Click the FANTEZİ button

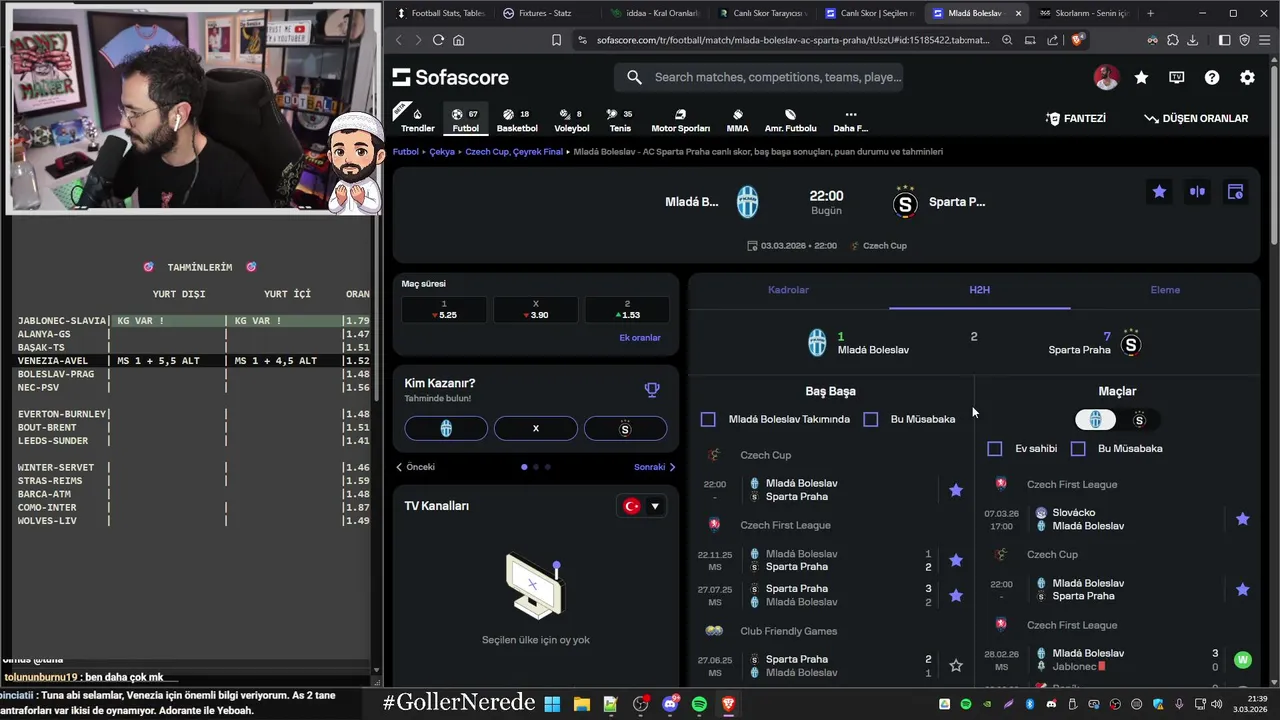1076,118
